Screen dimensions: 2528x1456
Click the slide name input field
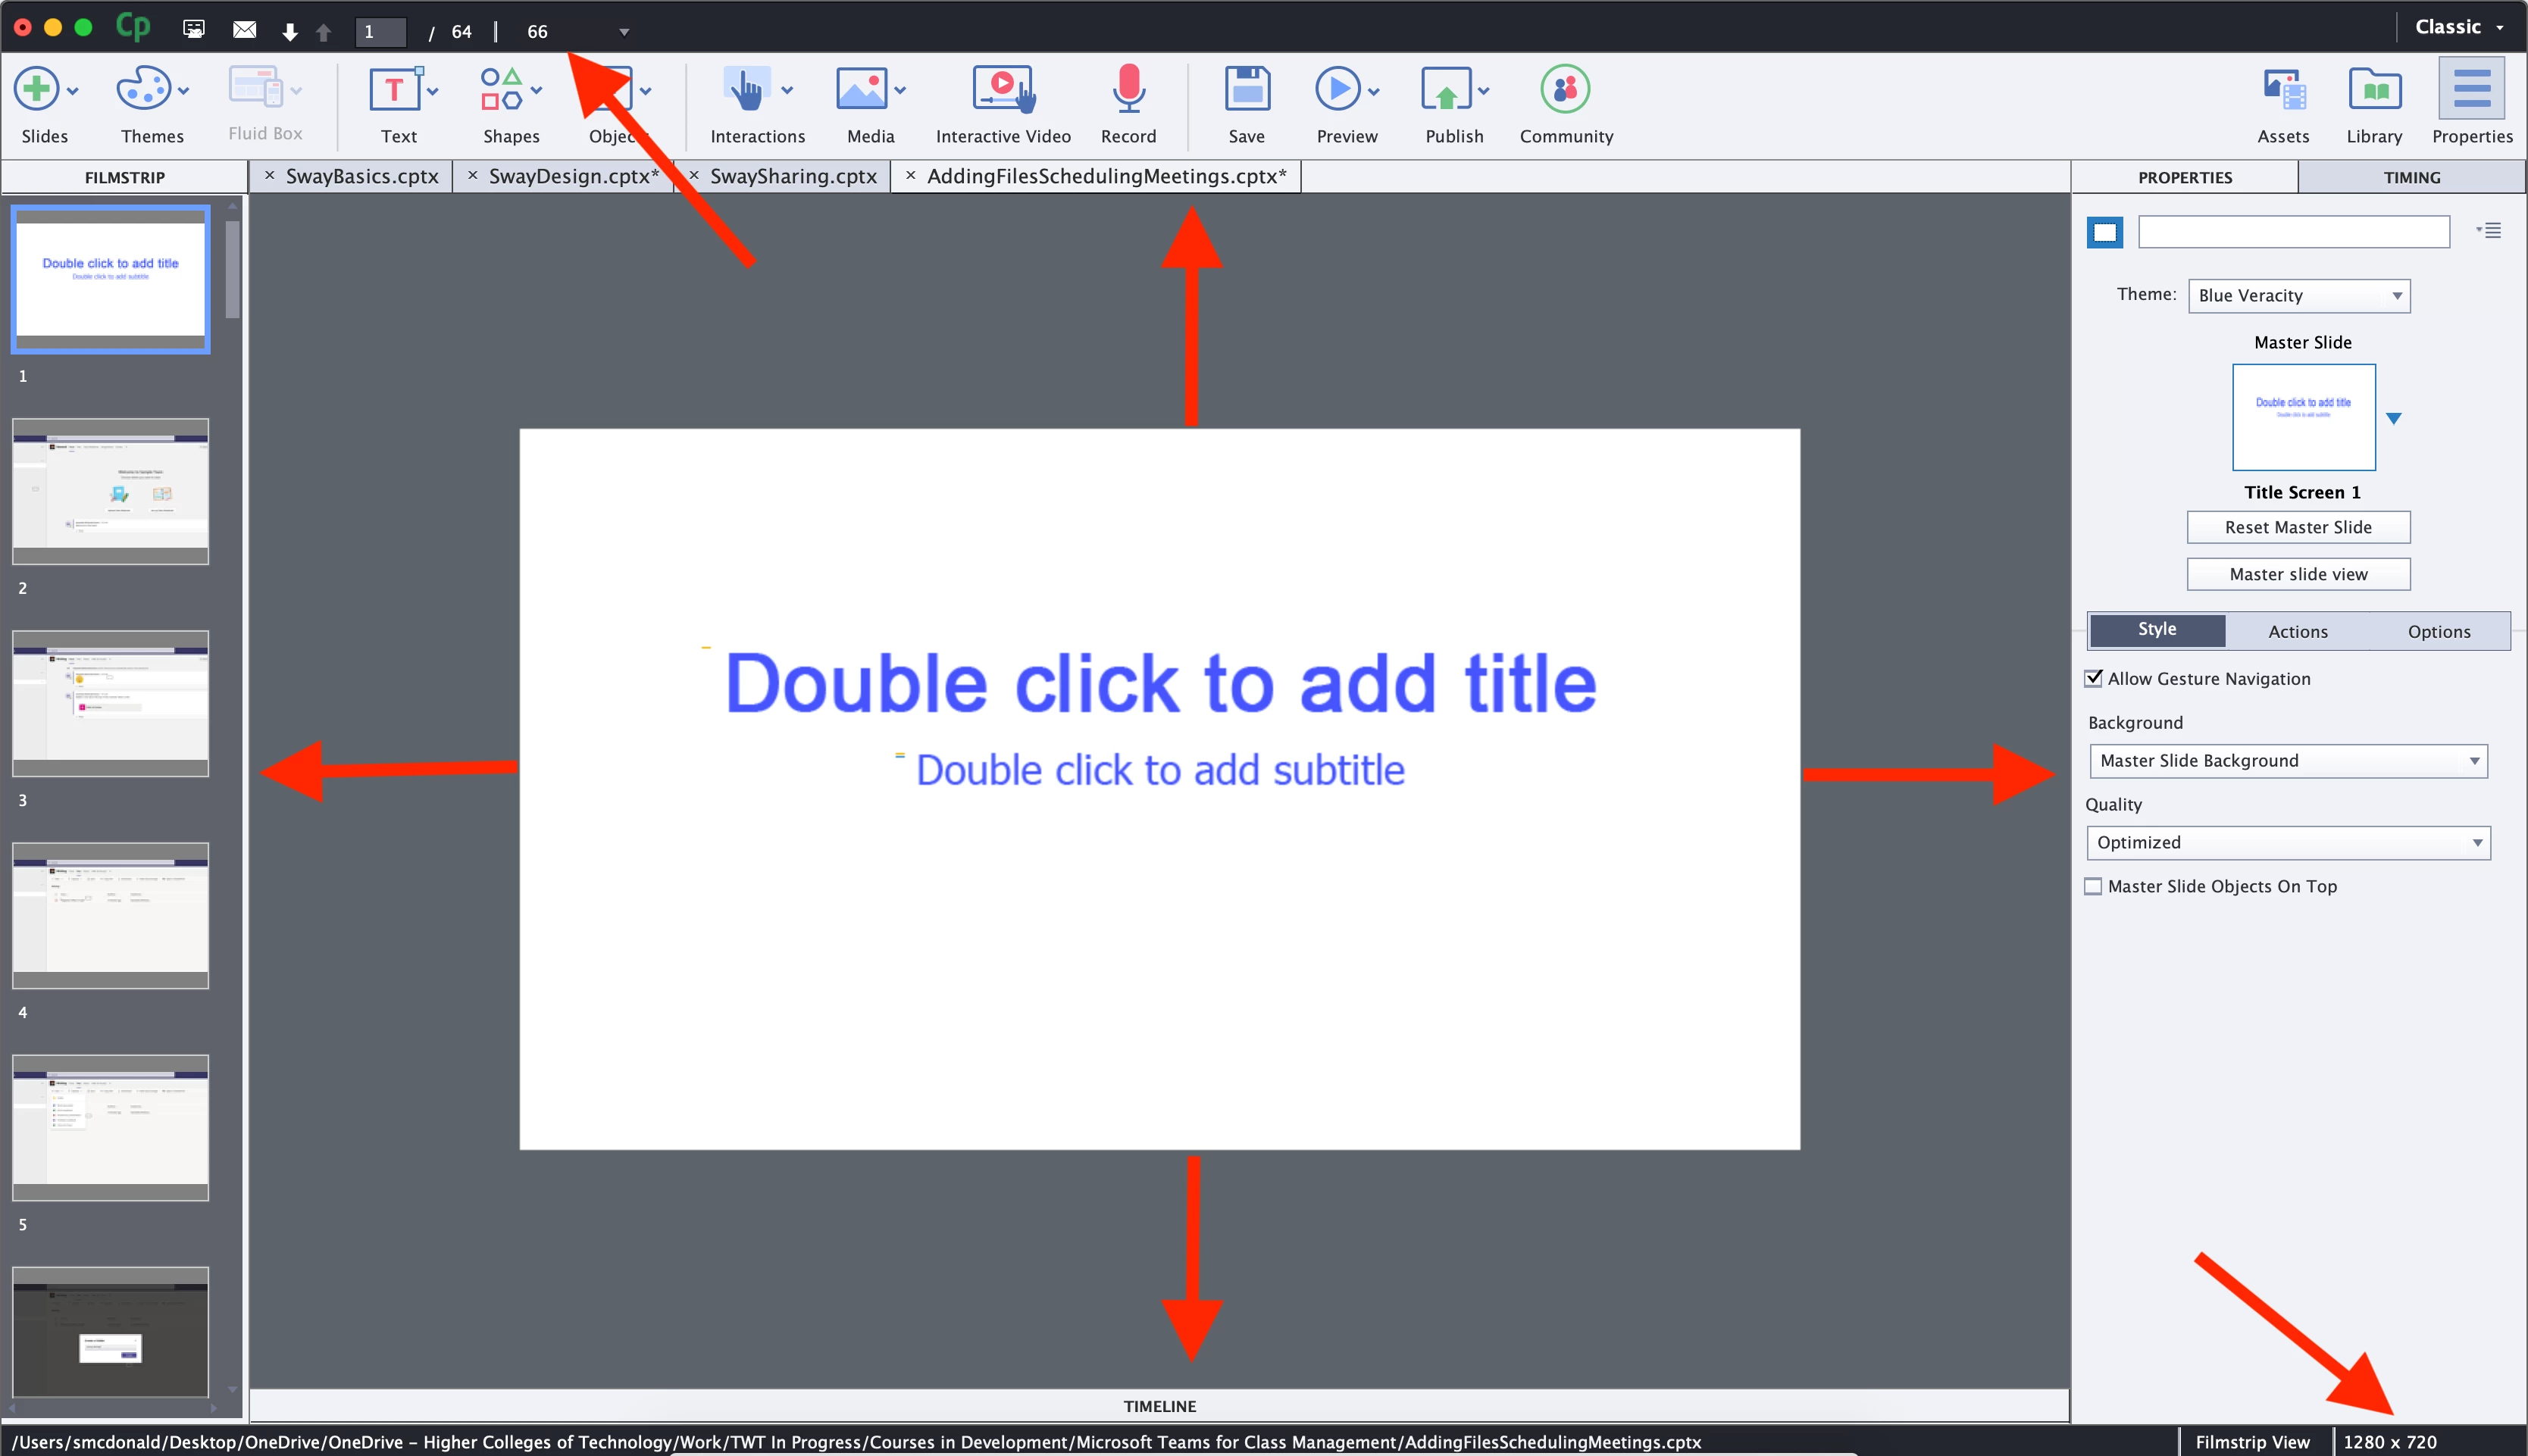[x=2293, y=232]
